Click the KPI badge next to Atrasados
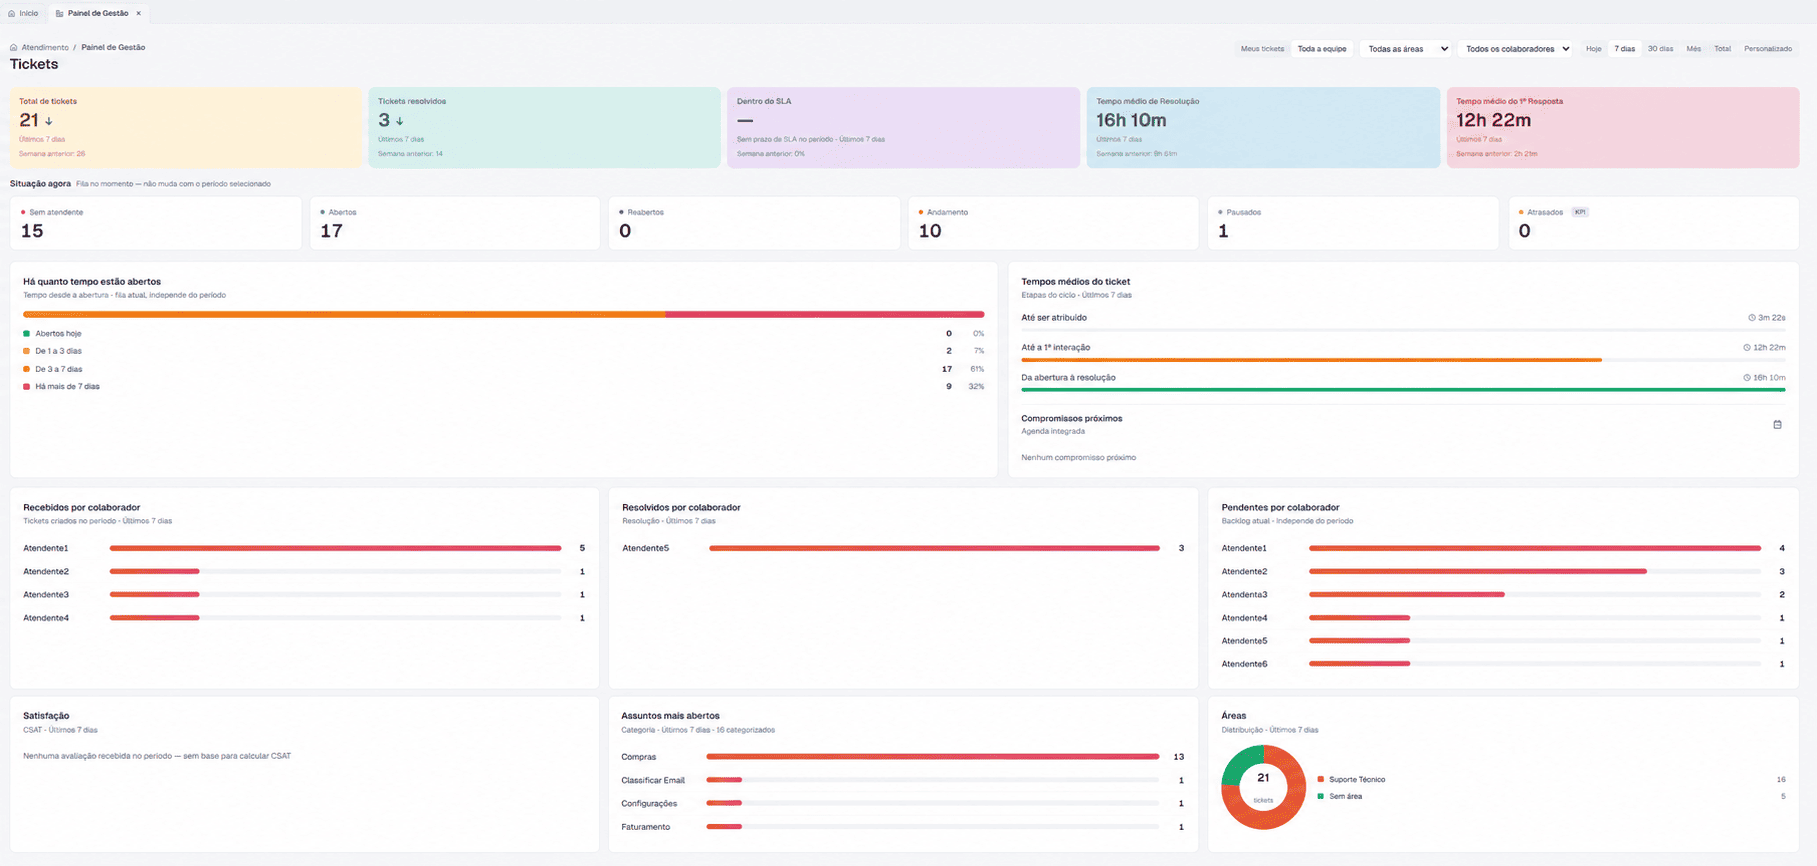The width and height of the screenshot is (1817, 866). pos(1580,212)
